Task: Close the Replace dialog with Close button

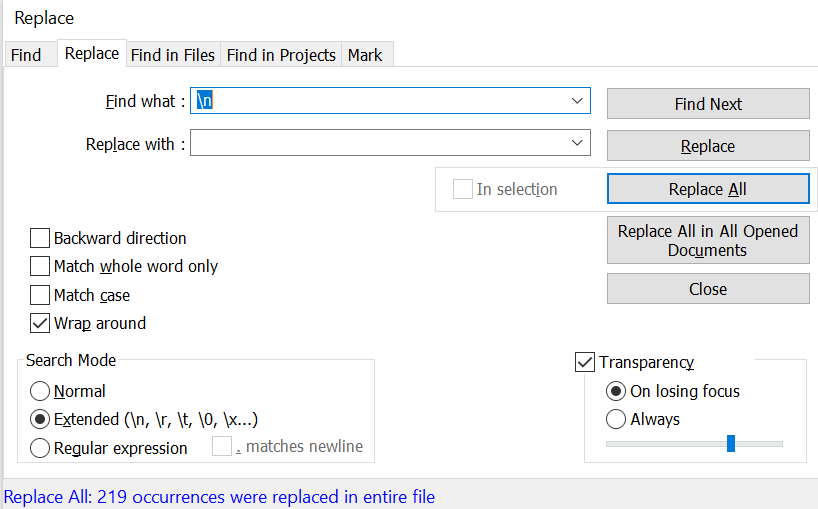Action: point(708,289)
